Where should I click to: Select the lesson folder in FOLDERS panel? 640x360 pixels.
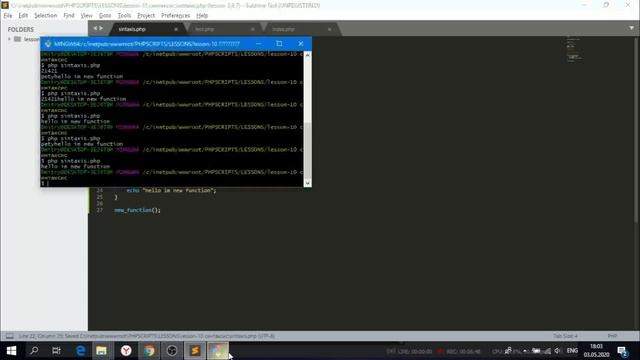click(x=27, y=39)
